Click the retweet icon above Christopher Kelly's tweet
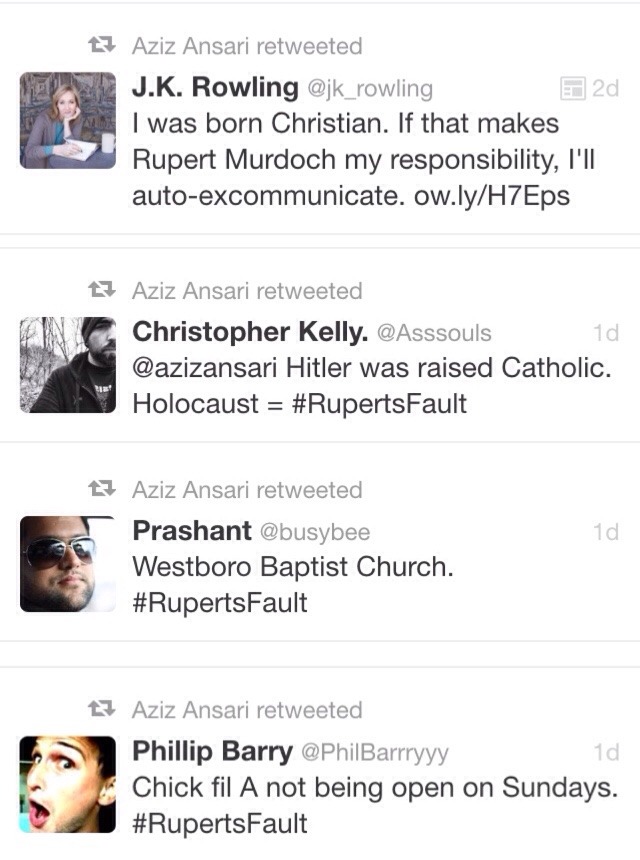 point(101,291)
